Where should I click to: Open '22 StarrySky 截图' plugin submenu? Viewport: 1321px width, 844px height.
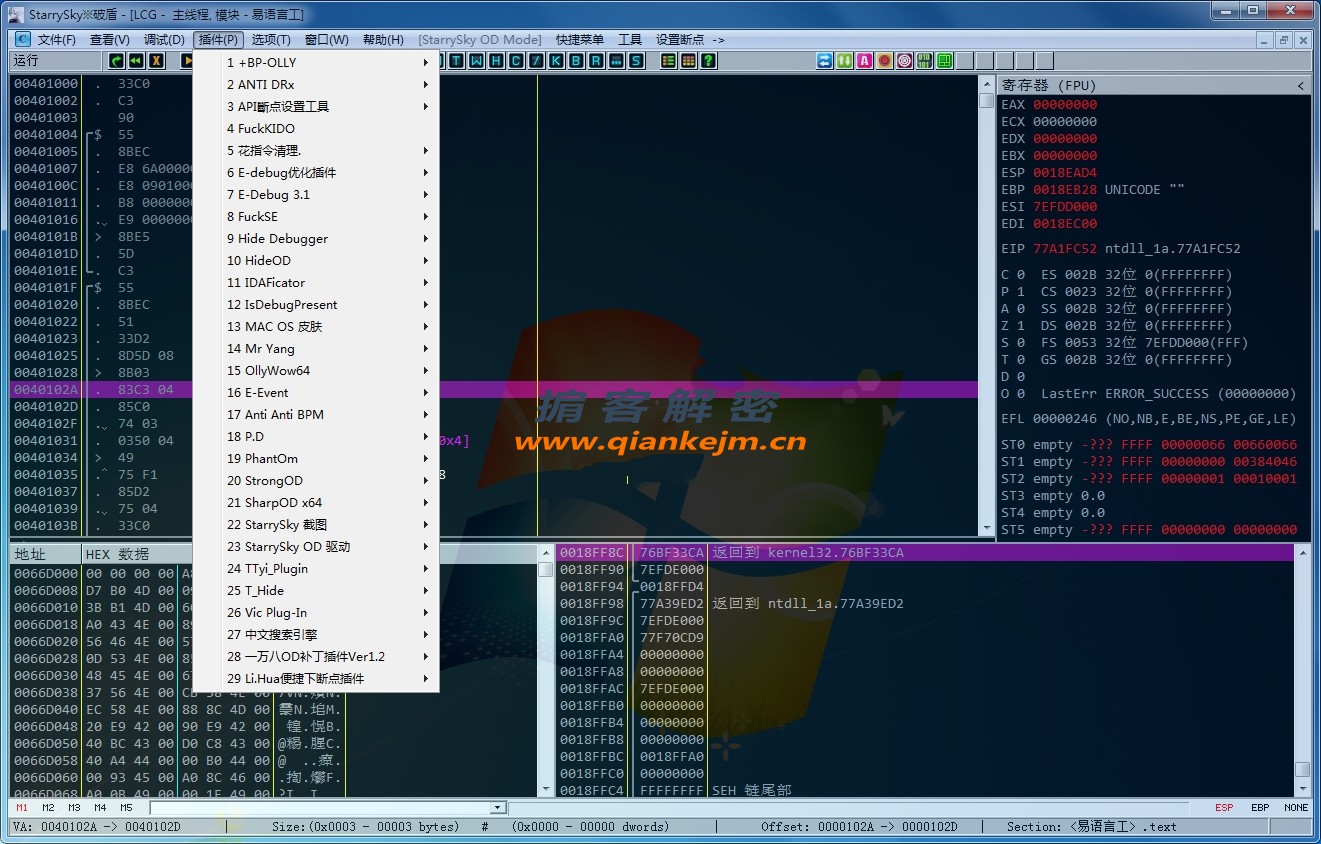[x=316, y=524]
